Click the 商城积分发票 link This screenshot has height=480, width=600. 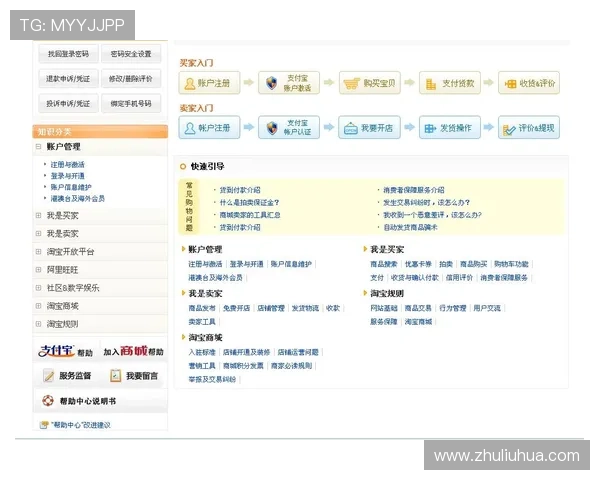[243, 366]
